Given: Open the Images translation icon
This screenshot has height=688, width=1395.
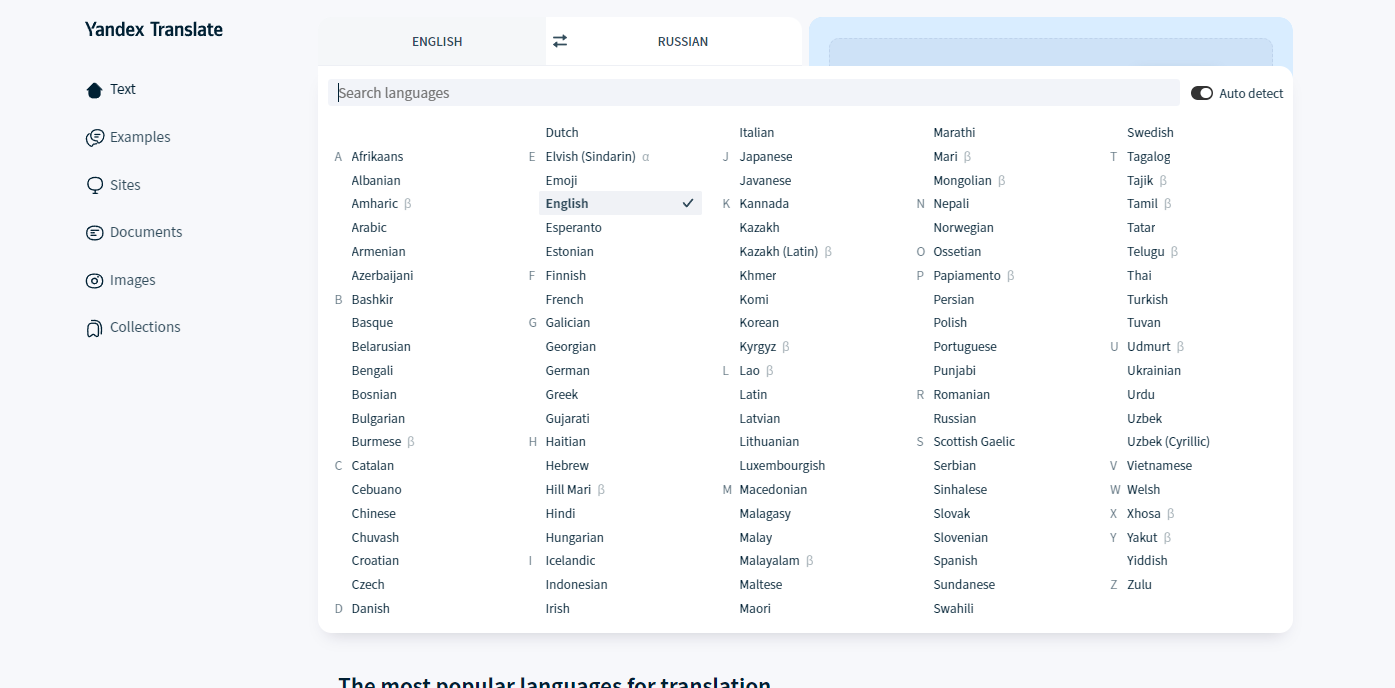Looking at the screenshot, I should 95,281.
